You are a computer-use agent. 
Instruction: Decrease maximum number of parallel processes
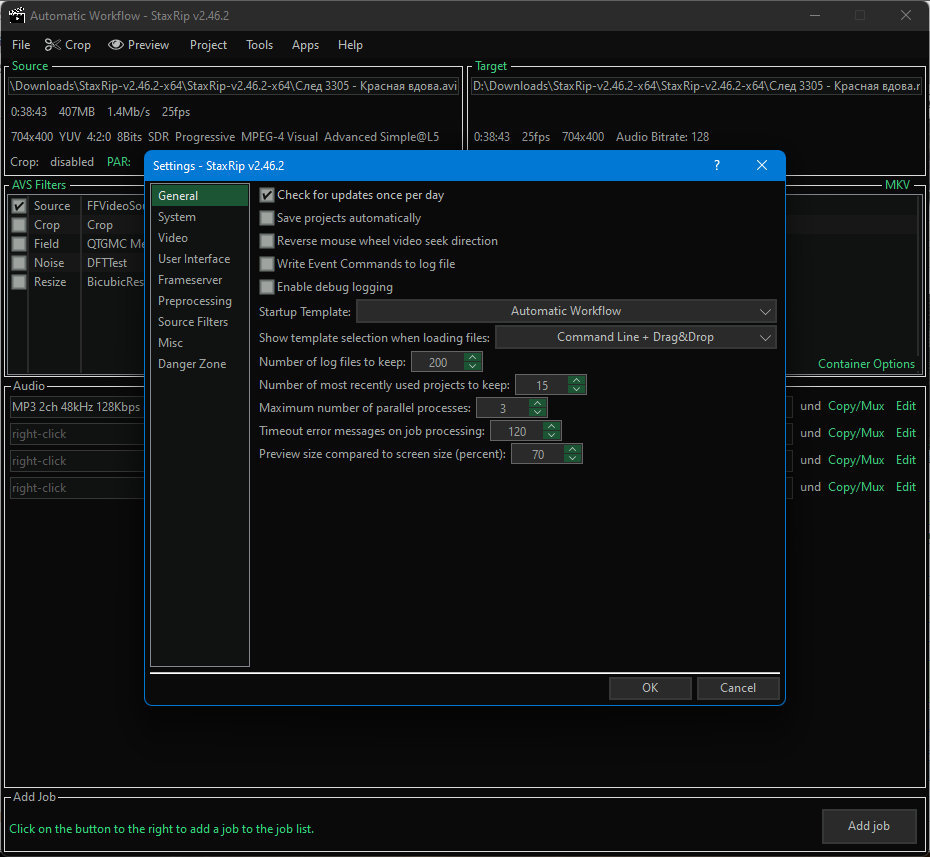(x=537, y=413)
